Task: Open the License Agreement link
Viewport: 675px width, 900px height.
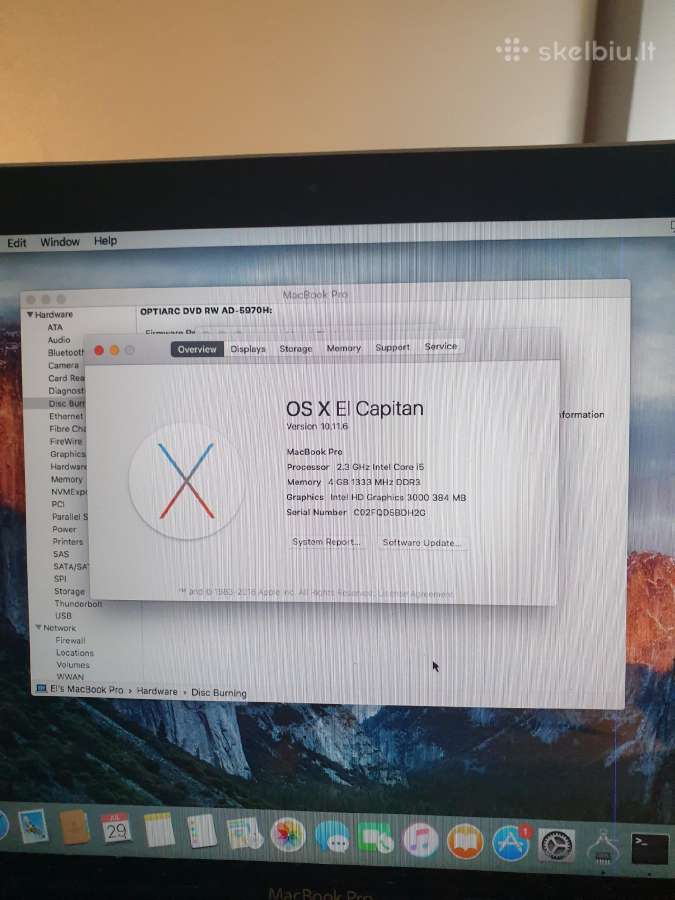Action: (416, 594)
